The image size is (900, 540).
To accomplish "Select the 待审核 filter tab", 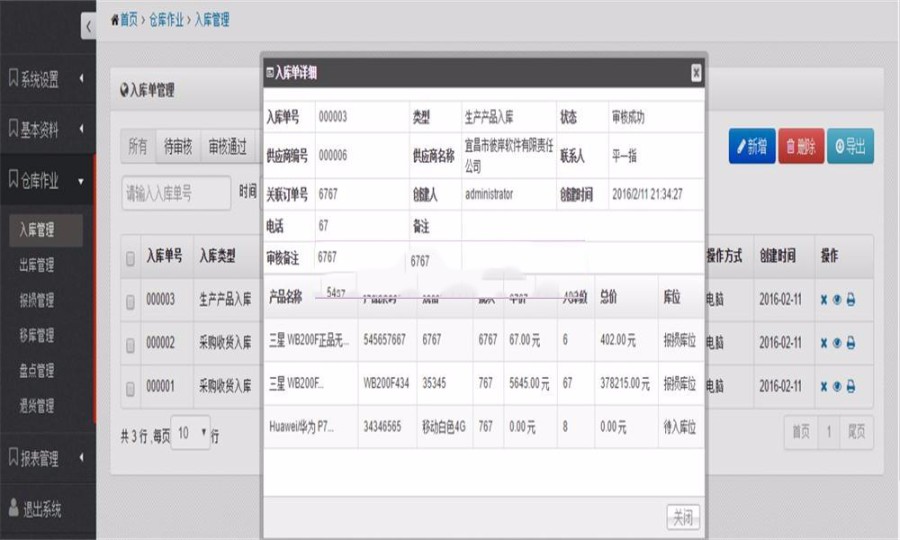I will click(178, 147).
